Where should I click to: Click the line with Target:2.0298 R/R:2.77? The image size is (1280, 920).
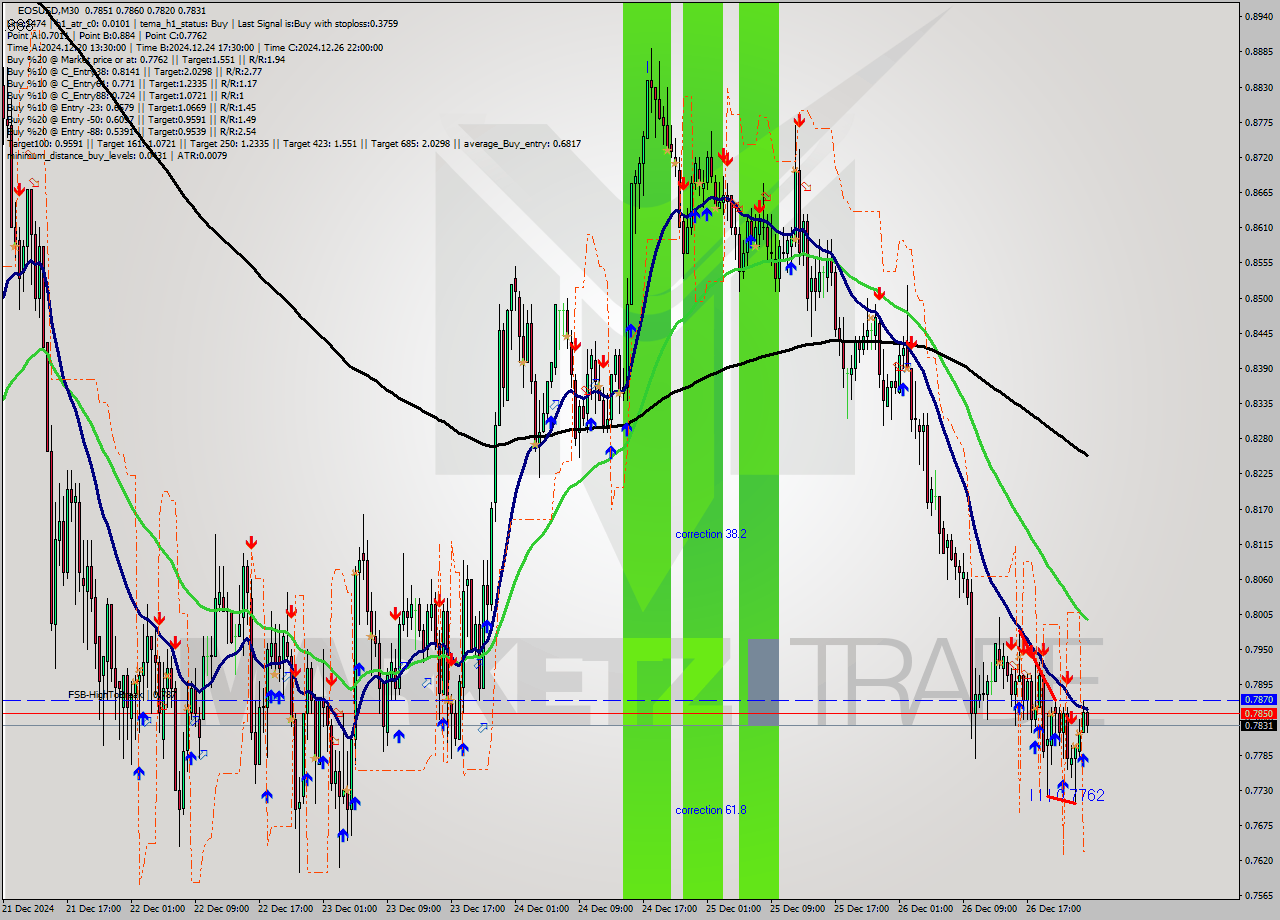point(134,71)
